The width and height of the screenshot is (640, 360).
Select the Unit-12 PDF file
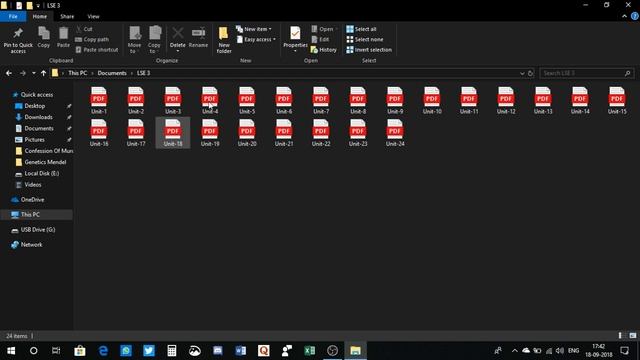[x=506, y=100]
